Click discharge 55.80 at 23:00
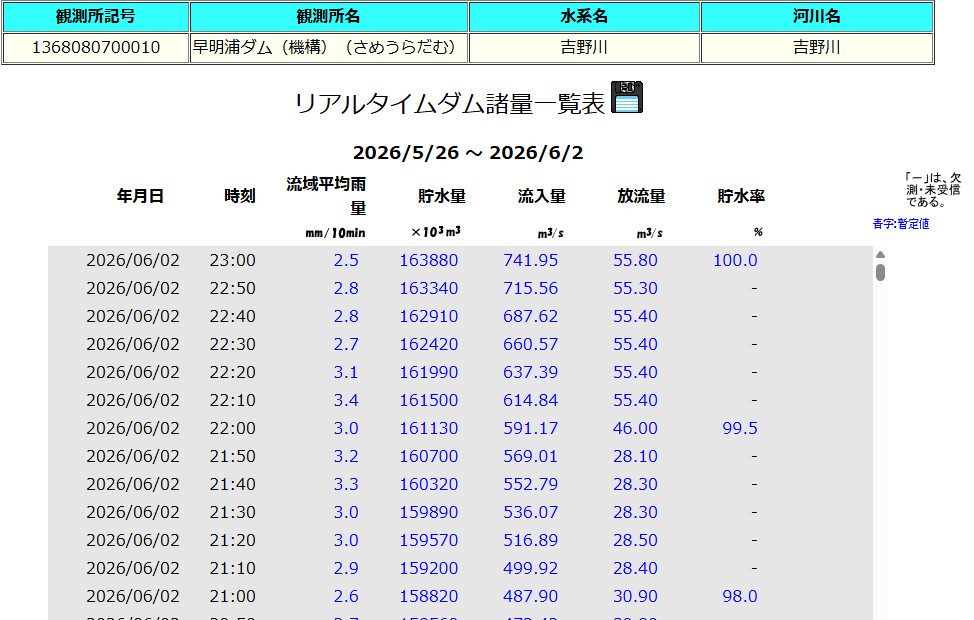 [635, 260]
